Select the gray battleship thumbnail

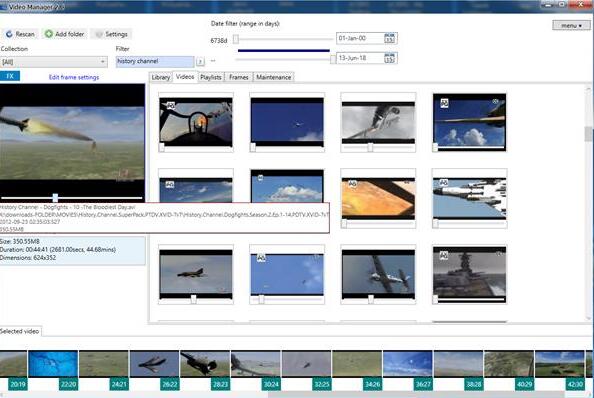click(469, 274)
